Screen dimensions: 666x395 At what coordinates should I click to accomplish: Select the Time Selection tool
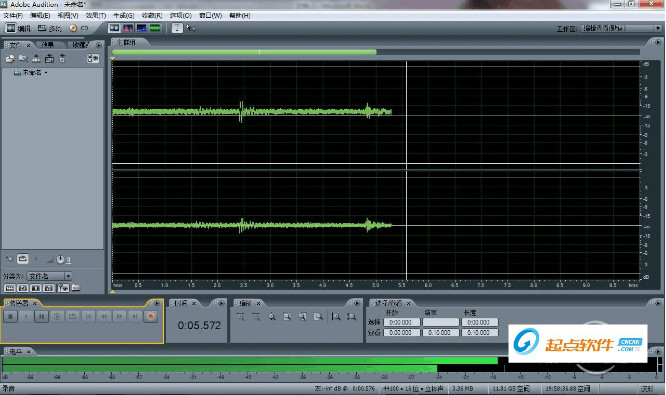click(x=177, y=28)
